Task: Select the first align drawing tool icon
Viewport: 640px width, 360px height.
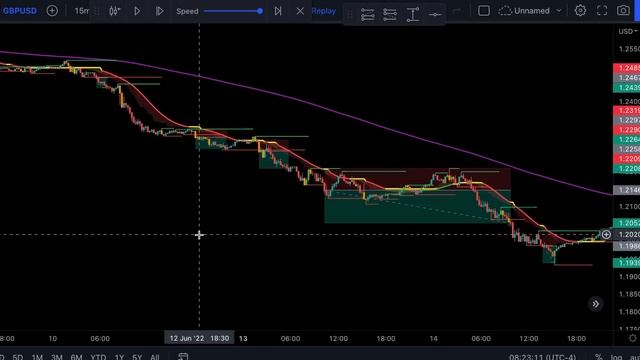Action: pyautogui.click(x=367, y=15)
